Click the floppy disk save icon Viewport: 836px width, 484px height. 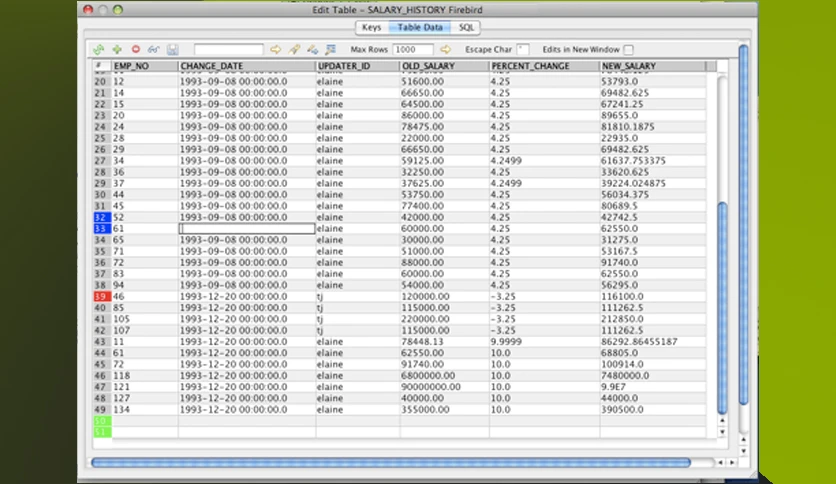[x=172, y=50]
